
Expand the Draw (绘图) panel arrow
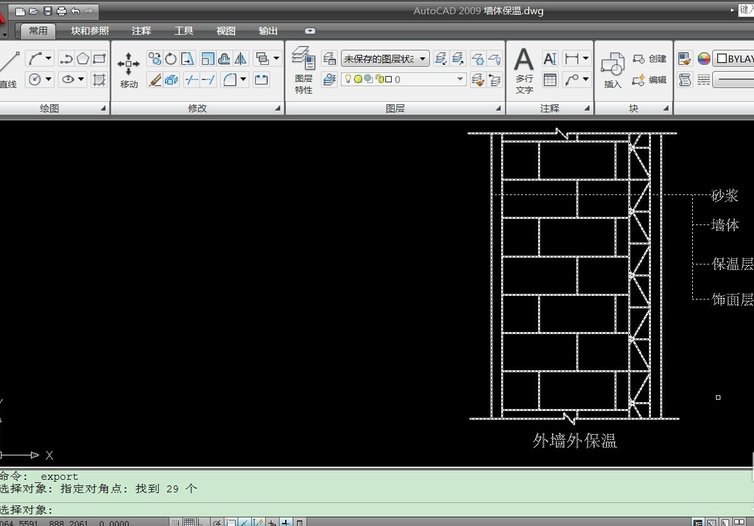tap(103, 109)
